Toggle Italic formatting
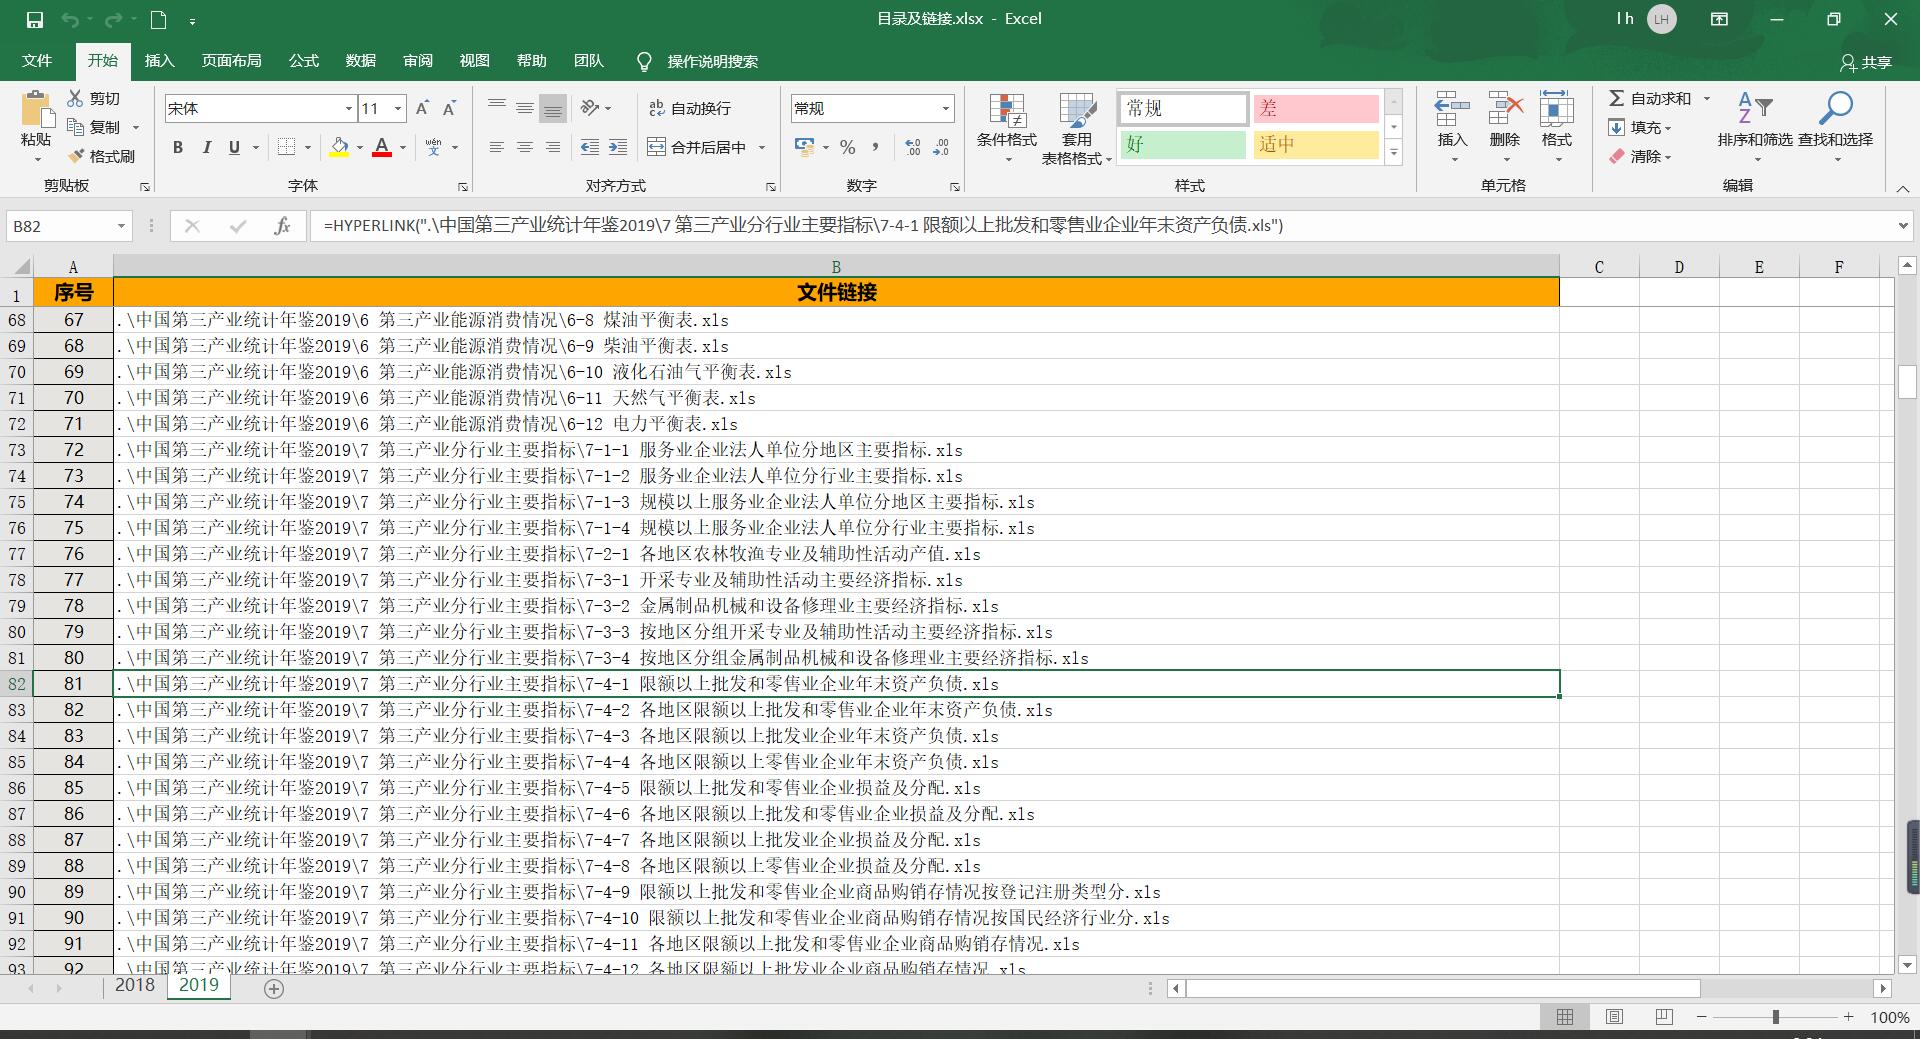 tap(206, 147)
